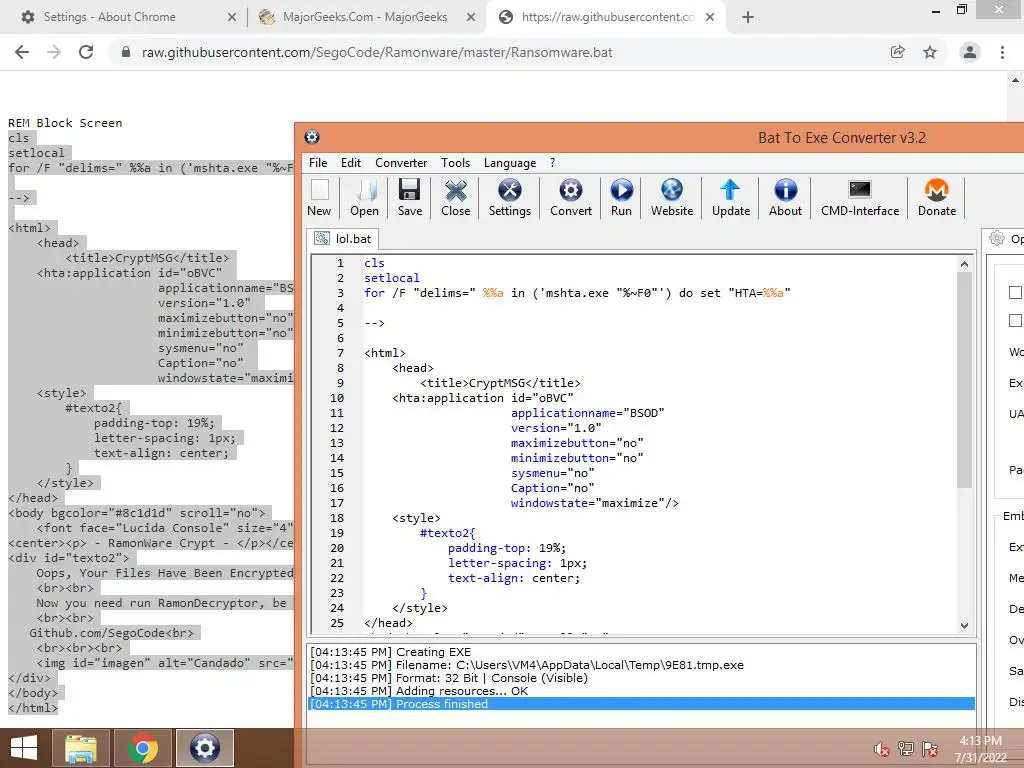Click network tray icon

[x=906, y=749]
